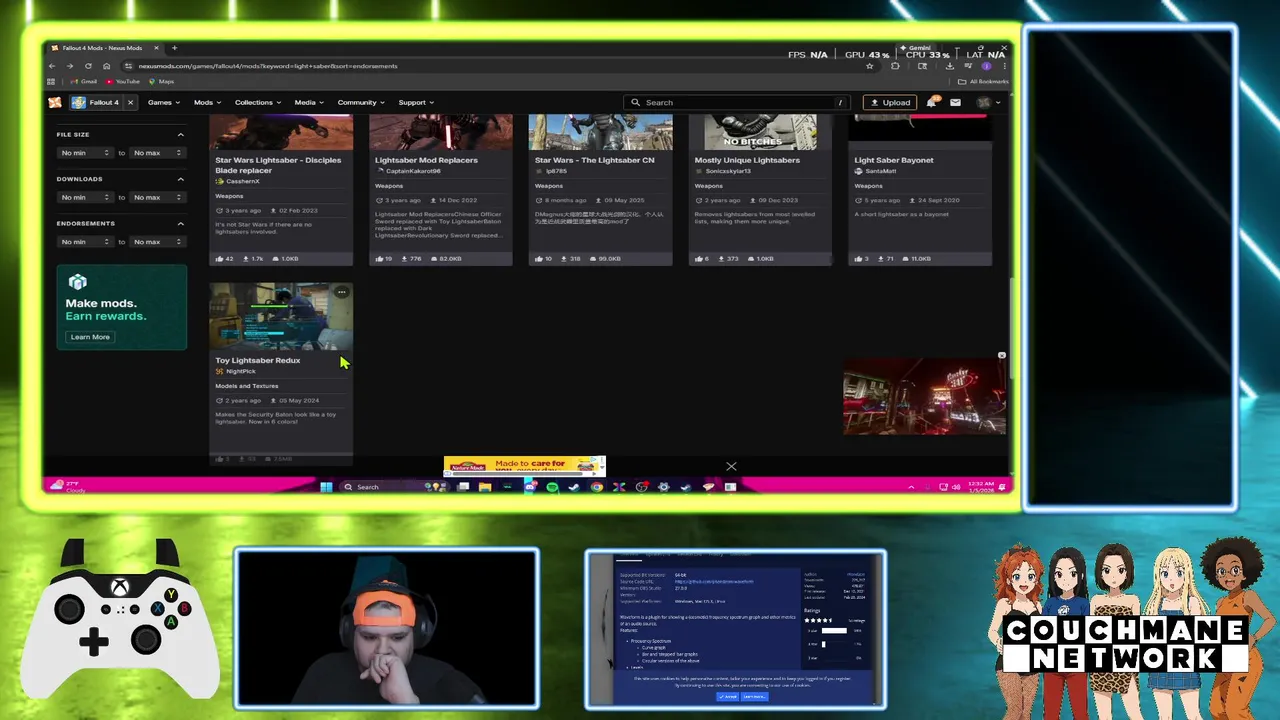This screenshot has height=720, width=1280.
Task: Open Spotify from the taskbar
Action: point(552,487)
